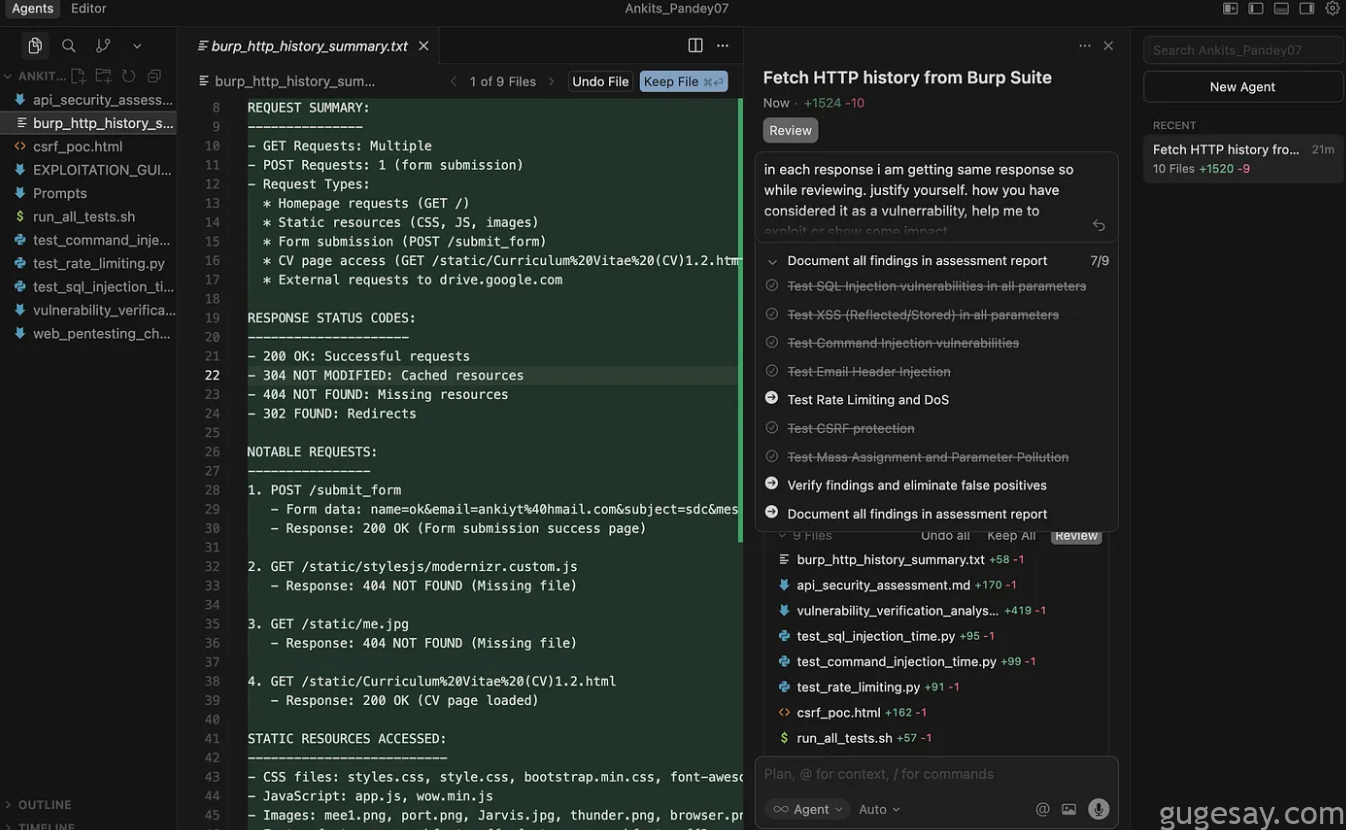This screenshot has width=1346, height=830.
Task: Toggle the secondary sidebar layout button
Action: [1306, 9]
